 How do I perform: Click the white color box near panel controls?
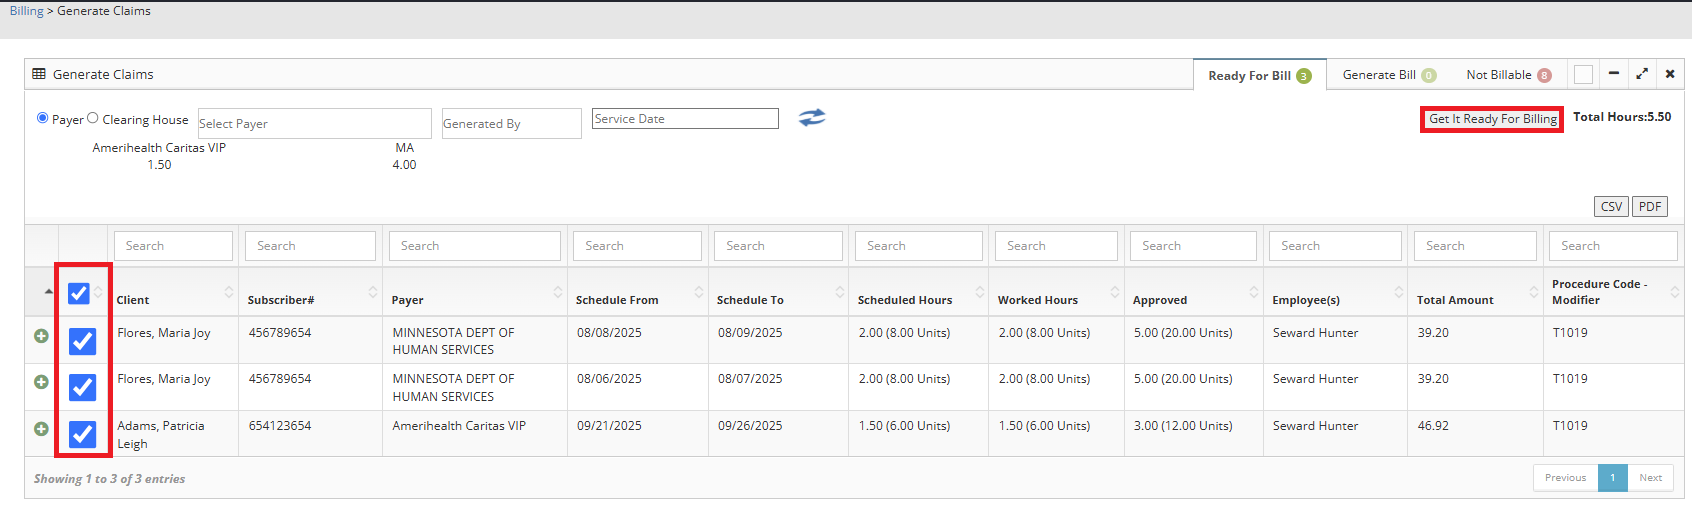pyautogui.click(x=1583, y=75)
